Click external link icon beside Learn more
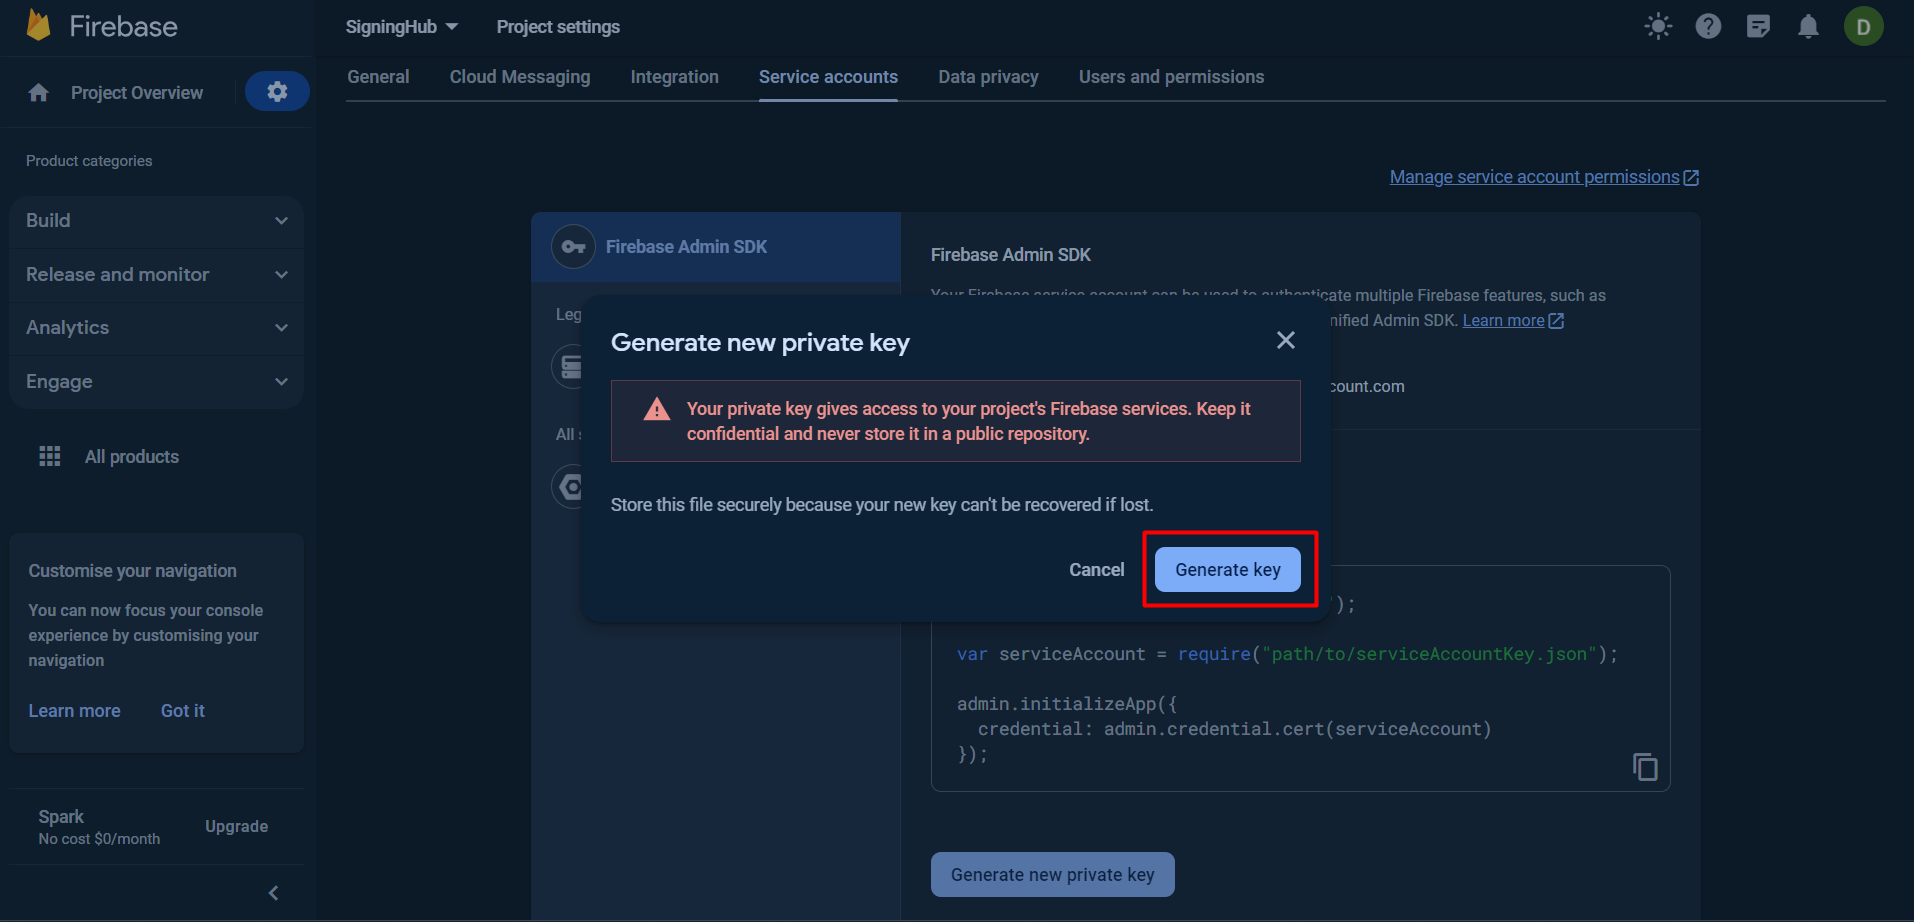 point(1556,321)
